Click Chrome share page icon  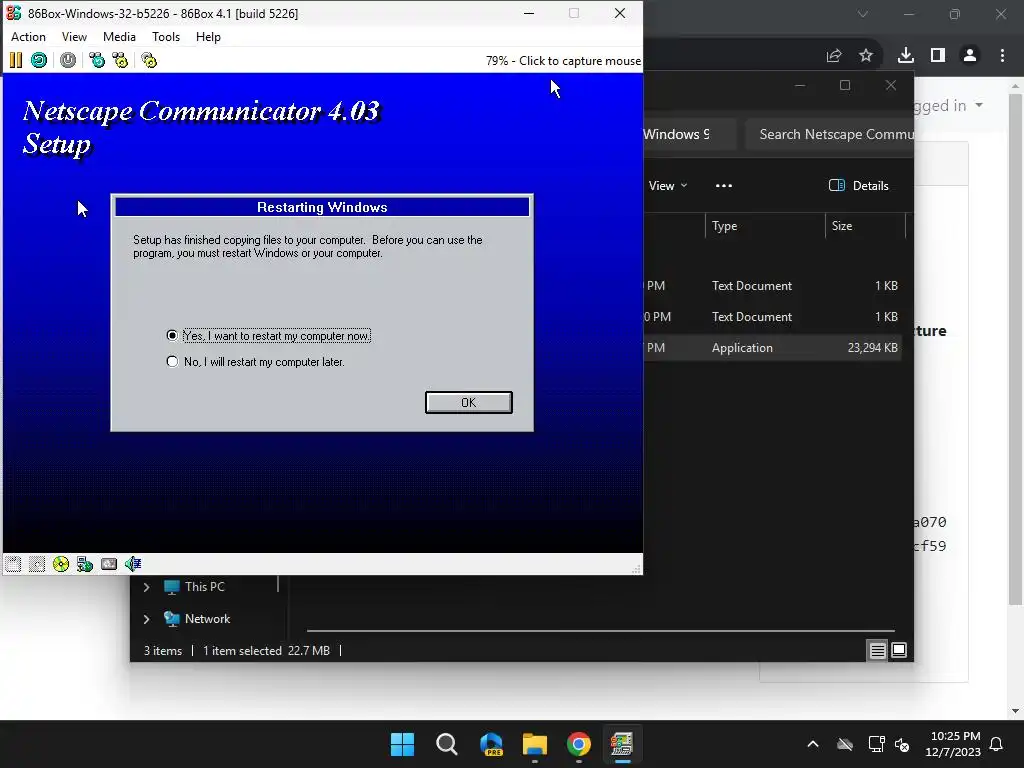tap(834, 56)
